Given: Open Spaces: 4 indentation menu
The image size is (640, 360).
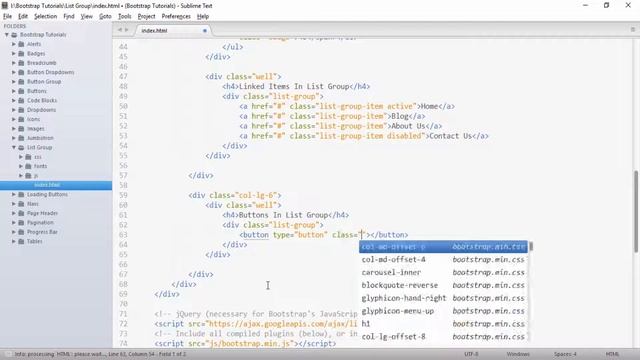Looking at the screenshot, I should point(565,354).
